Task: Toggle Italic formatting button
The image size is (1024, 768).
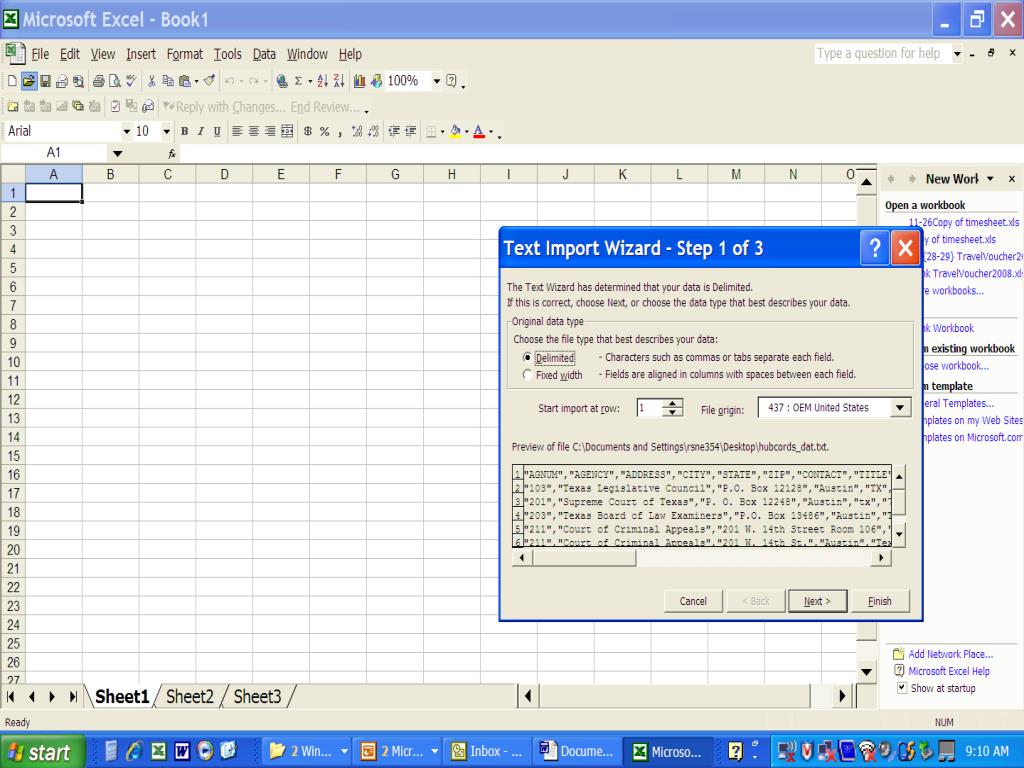Action: pos(201,131)
